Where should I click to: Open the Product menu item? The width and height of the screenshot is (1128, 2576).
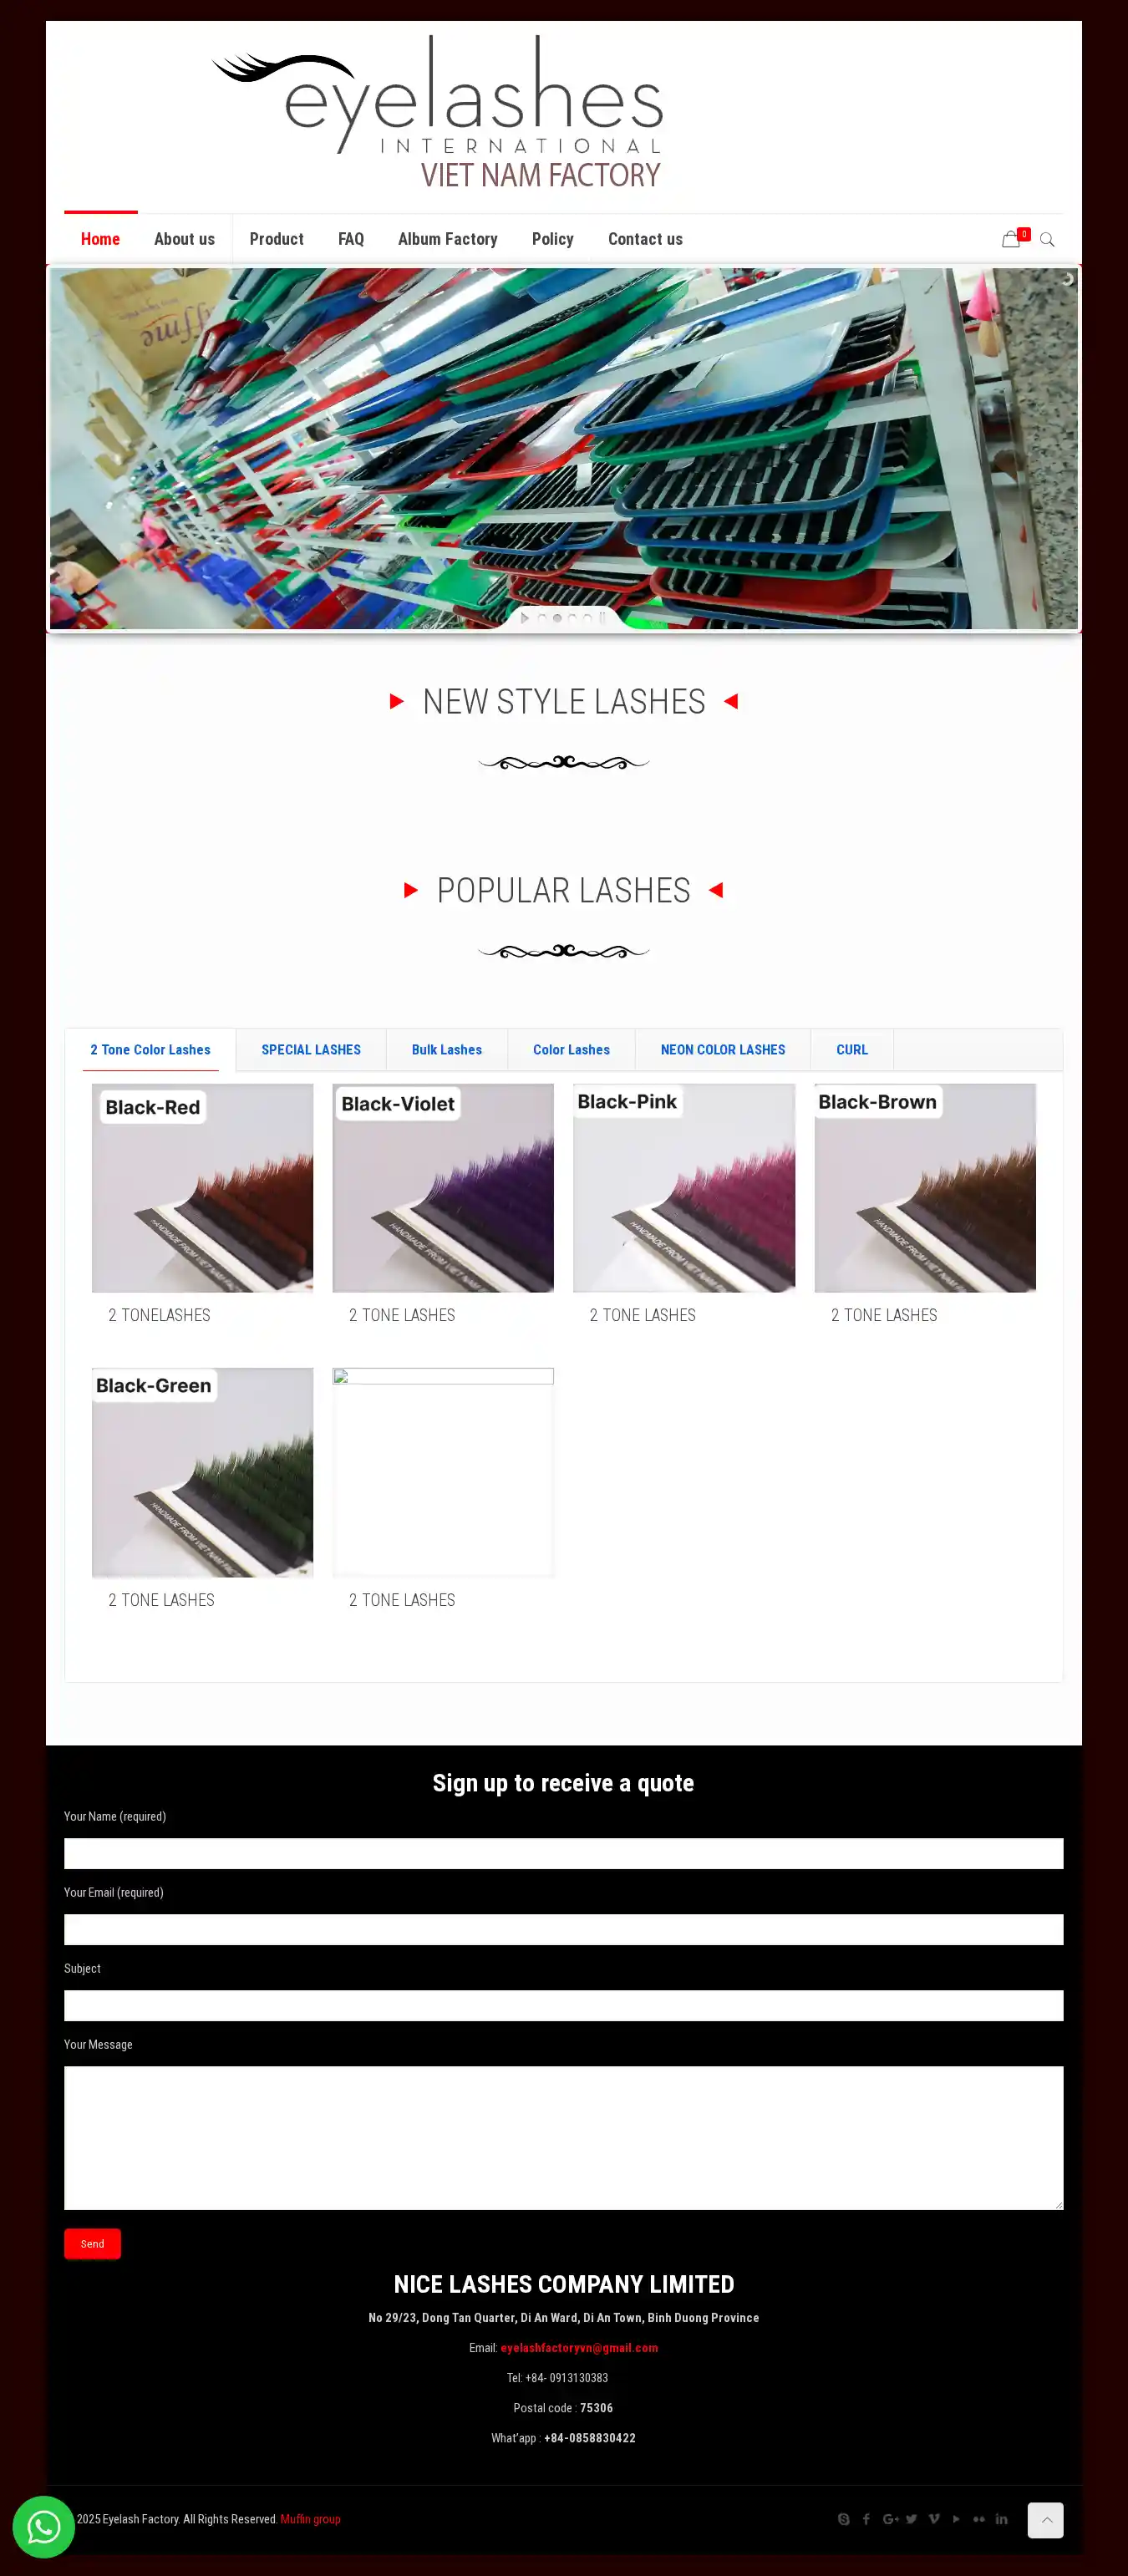(x=277, y=239)
